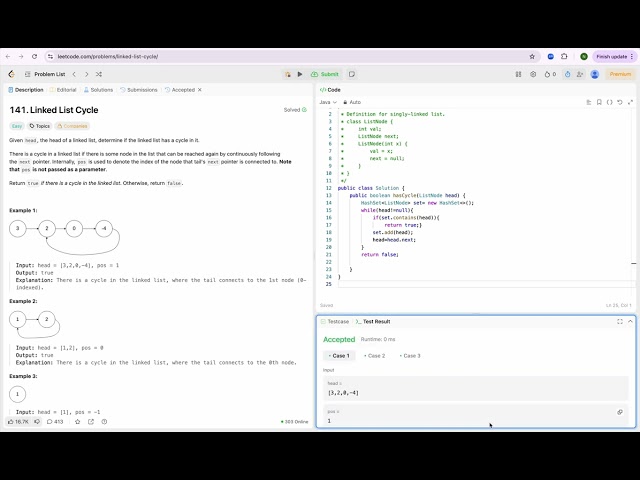Select Case 2 result

coord(375,356)
